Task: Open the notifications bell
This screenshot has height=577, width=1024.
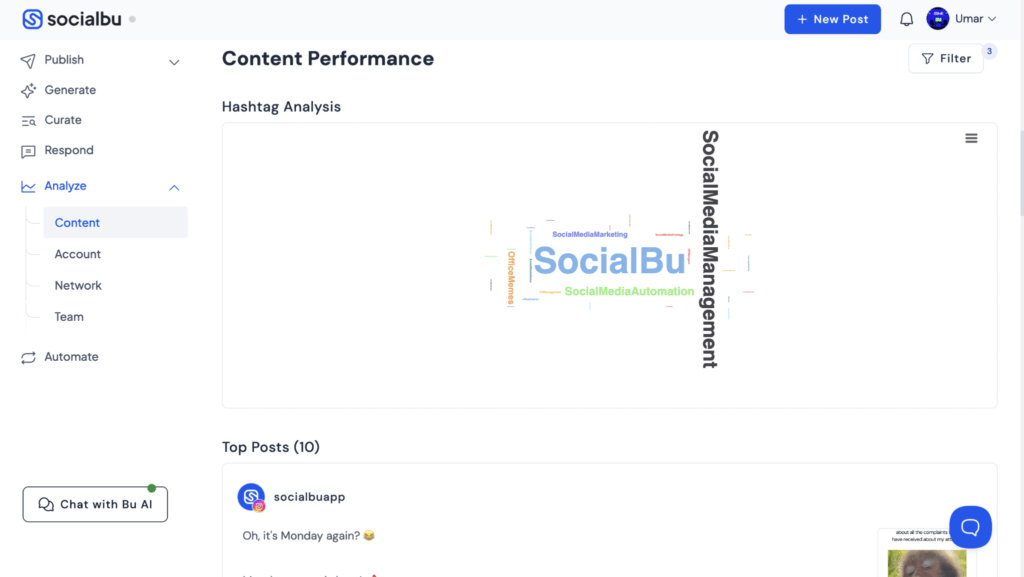Action: [907, 19]
